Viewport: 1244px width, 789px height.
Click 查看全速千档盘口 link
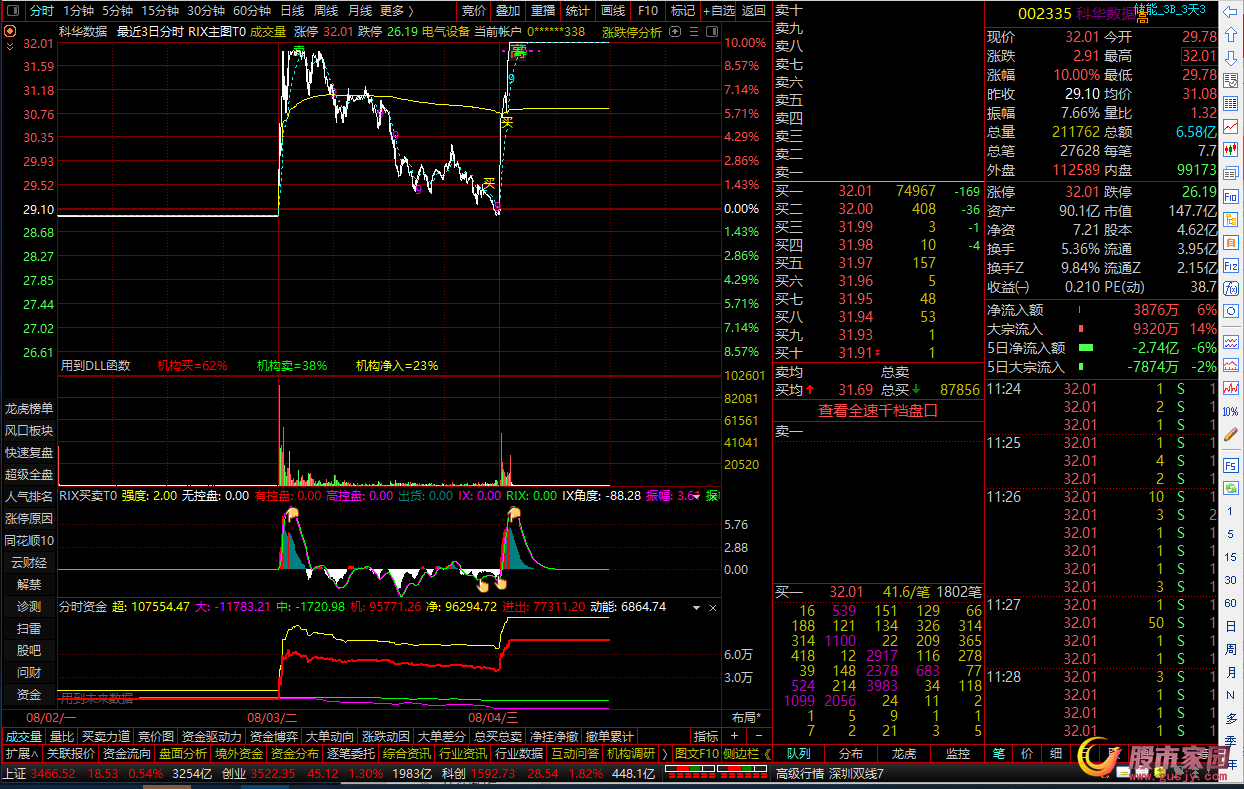coord(877,410)
